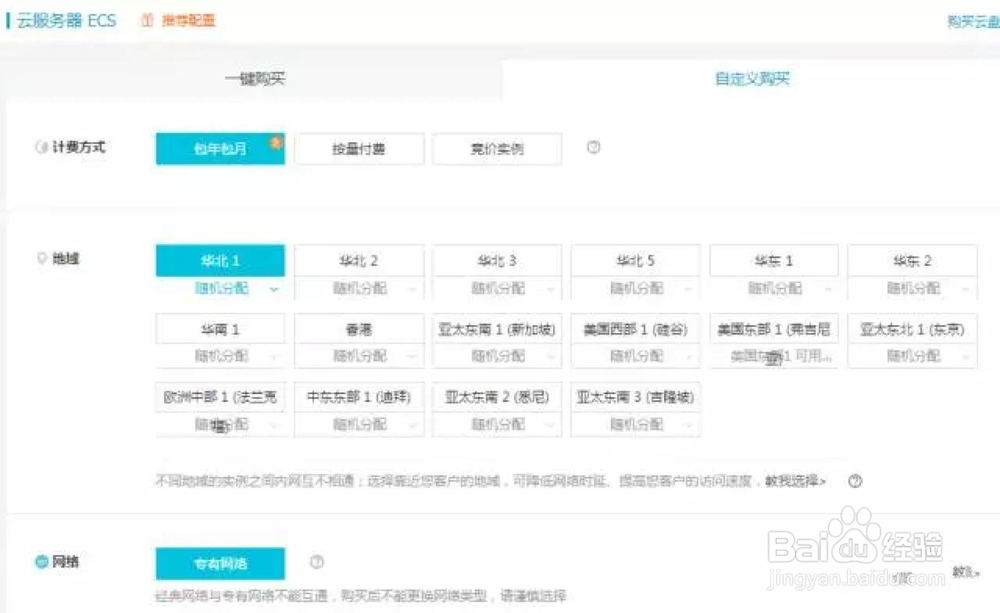Open the zone dropdown under 香港 region
The height and width of the screenshot is (613, 1000).
tap(359, 356)
